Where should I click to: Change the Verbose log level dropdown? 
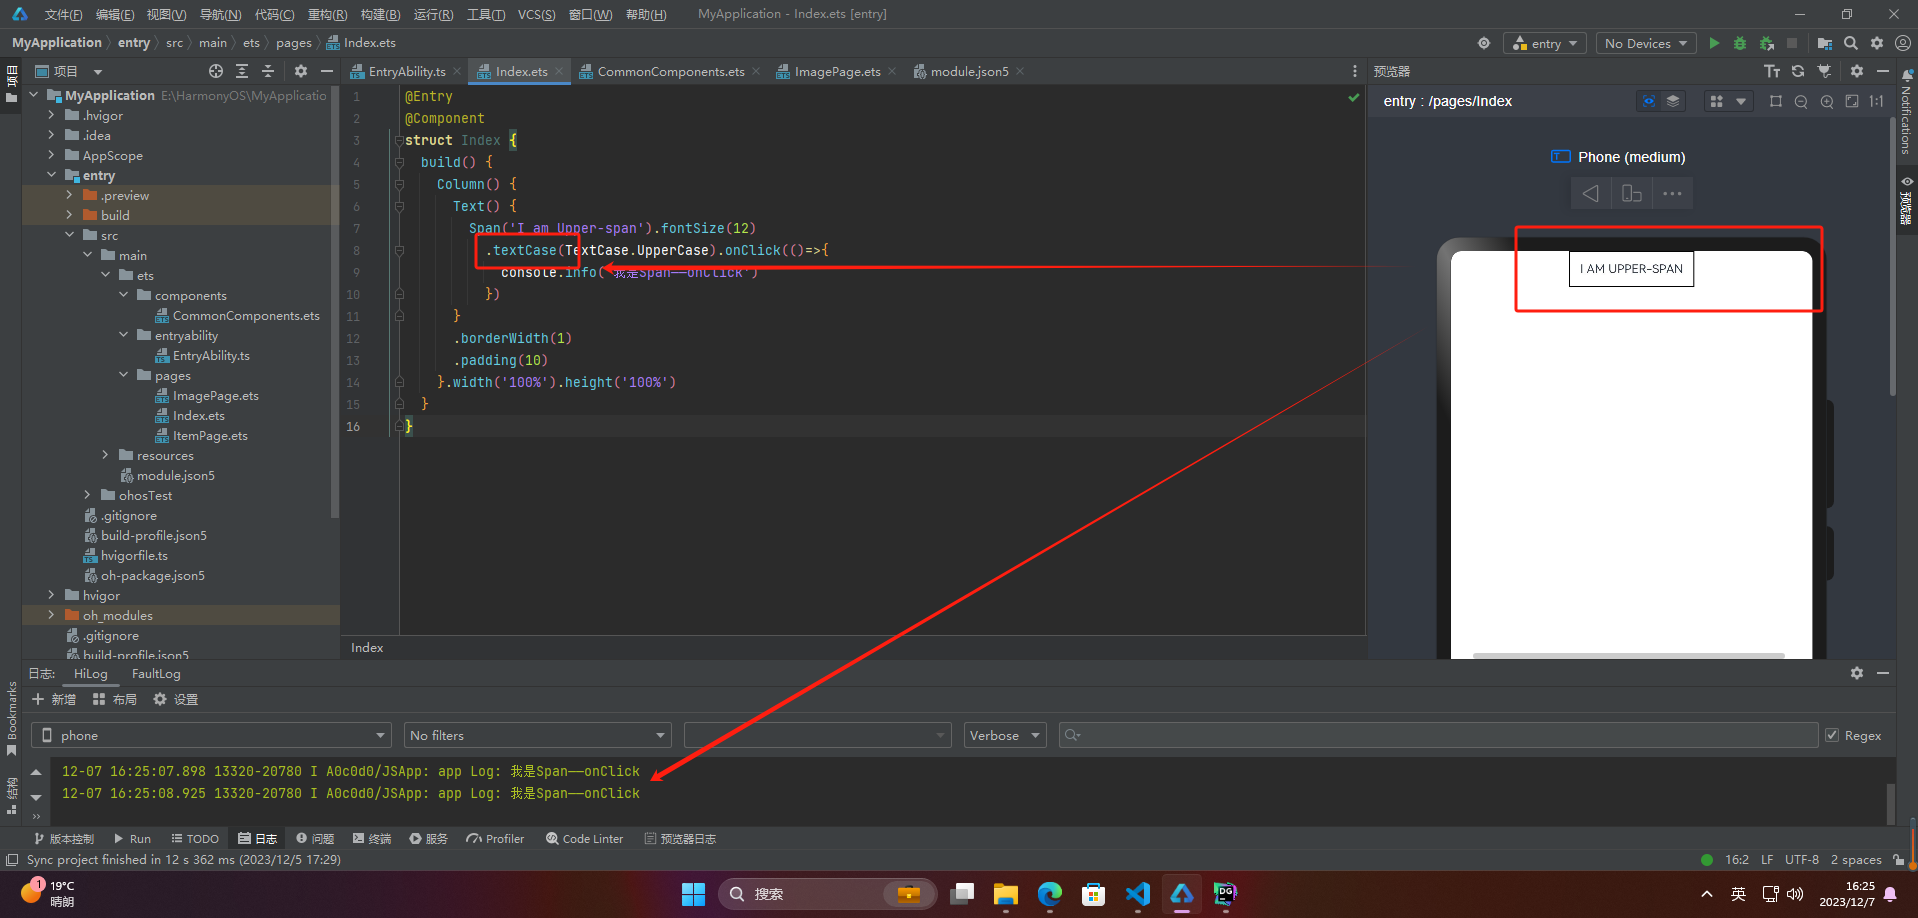click(x=1005, y=735)
